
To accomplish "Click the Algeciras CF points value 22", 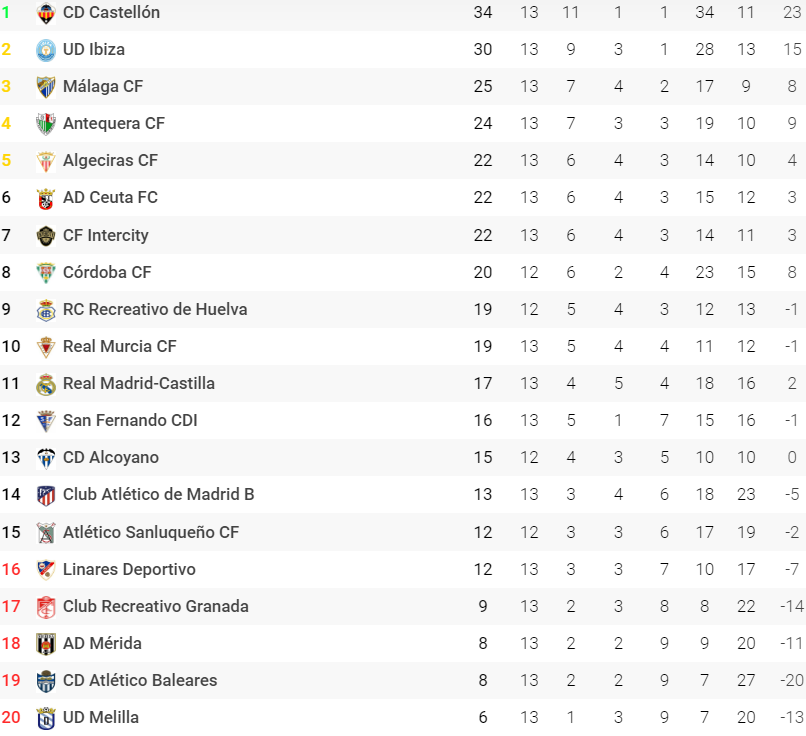I will [x=483, y=161].
